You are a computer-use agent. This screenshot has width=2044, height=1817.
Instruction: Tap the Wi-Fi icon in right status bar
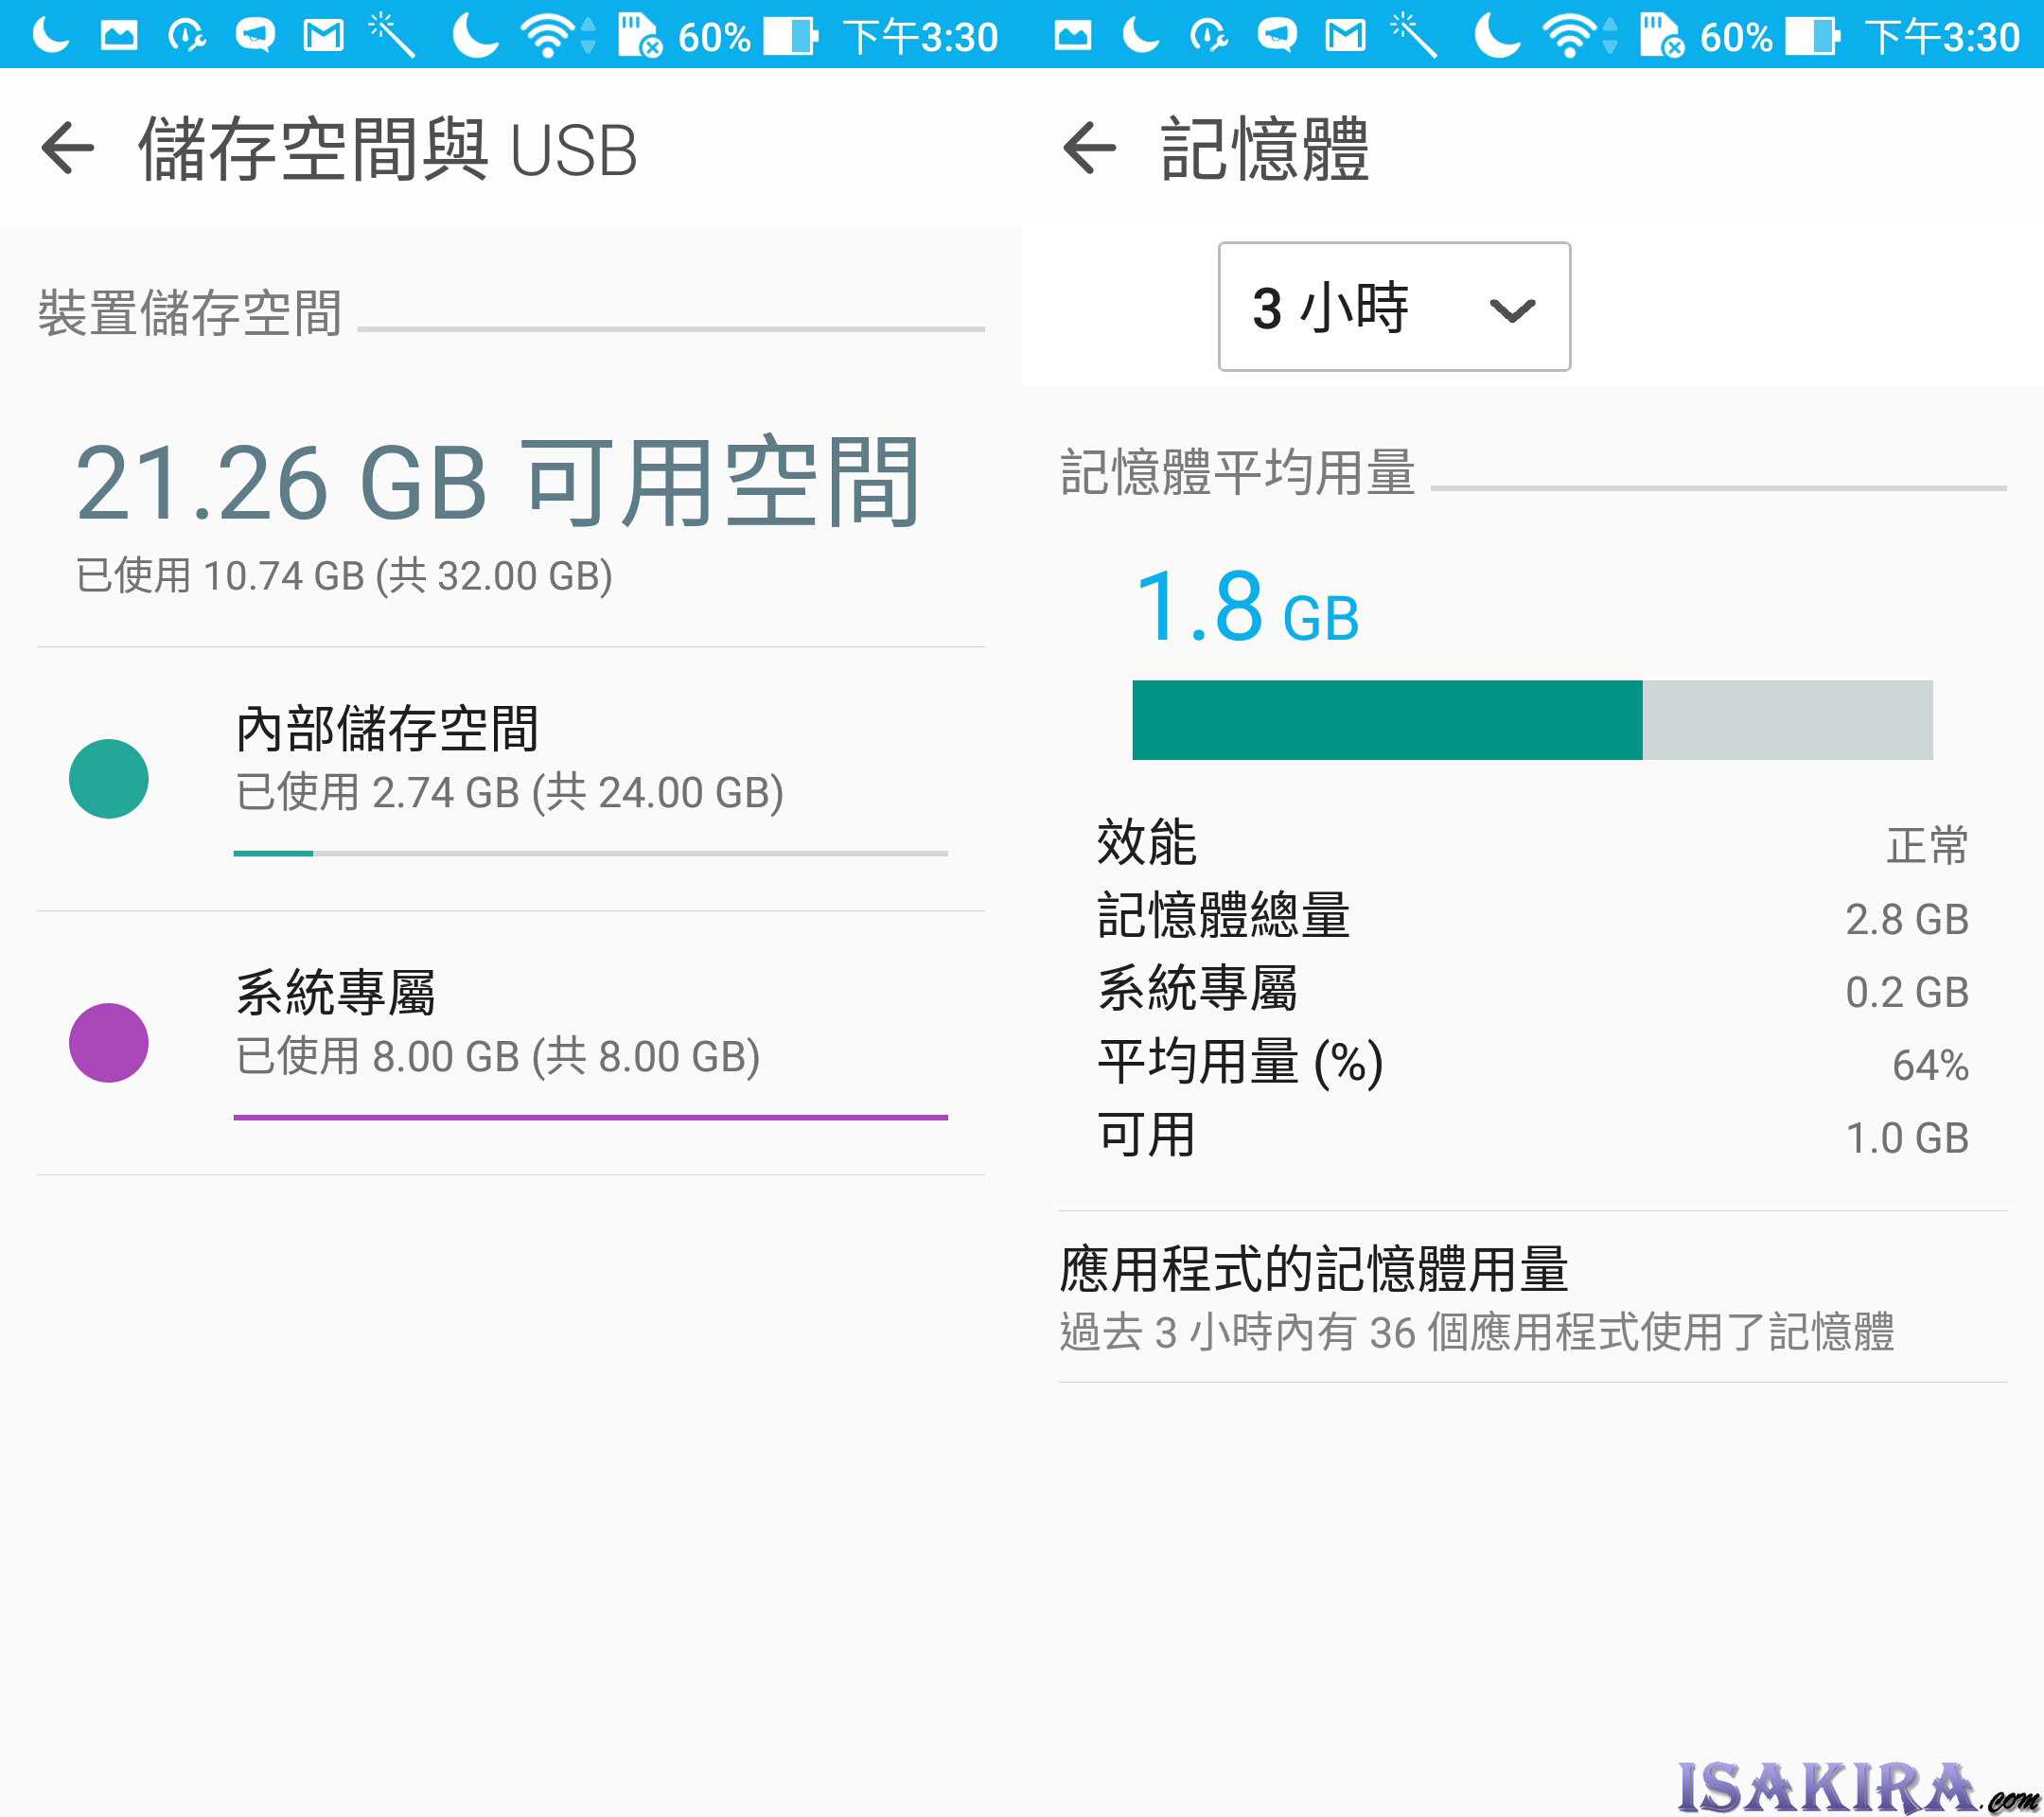click(x=1567, y=36)
